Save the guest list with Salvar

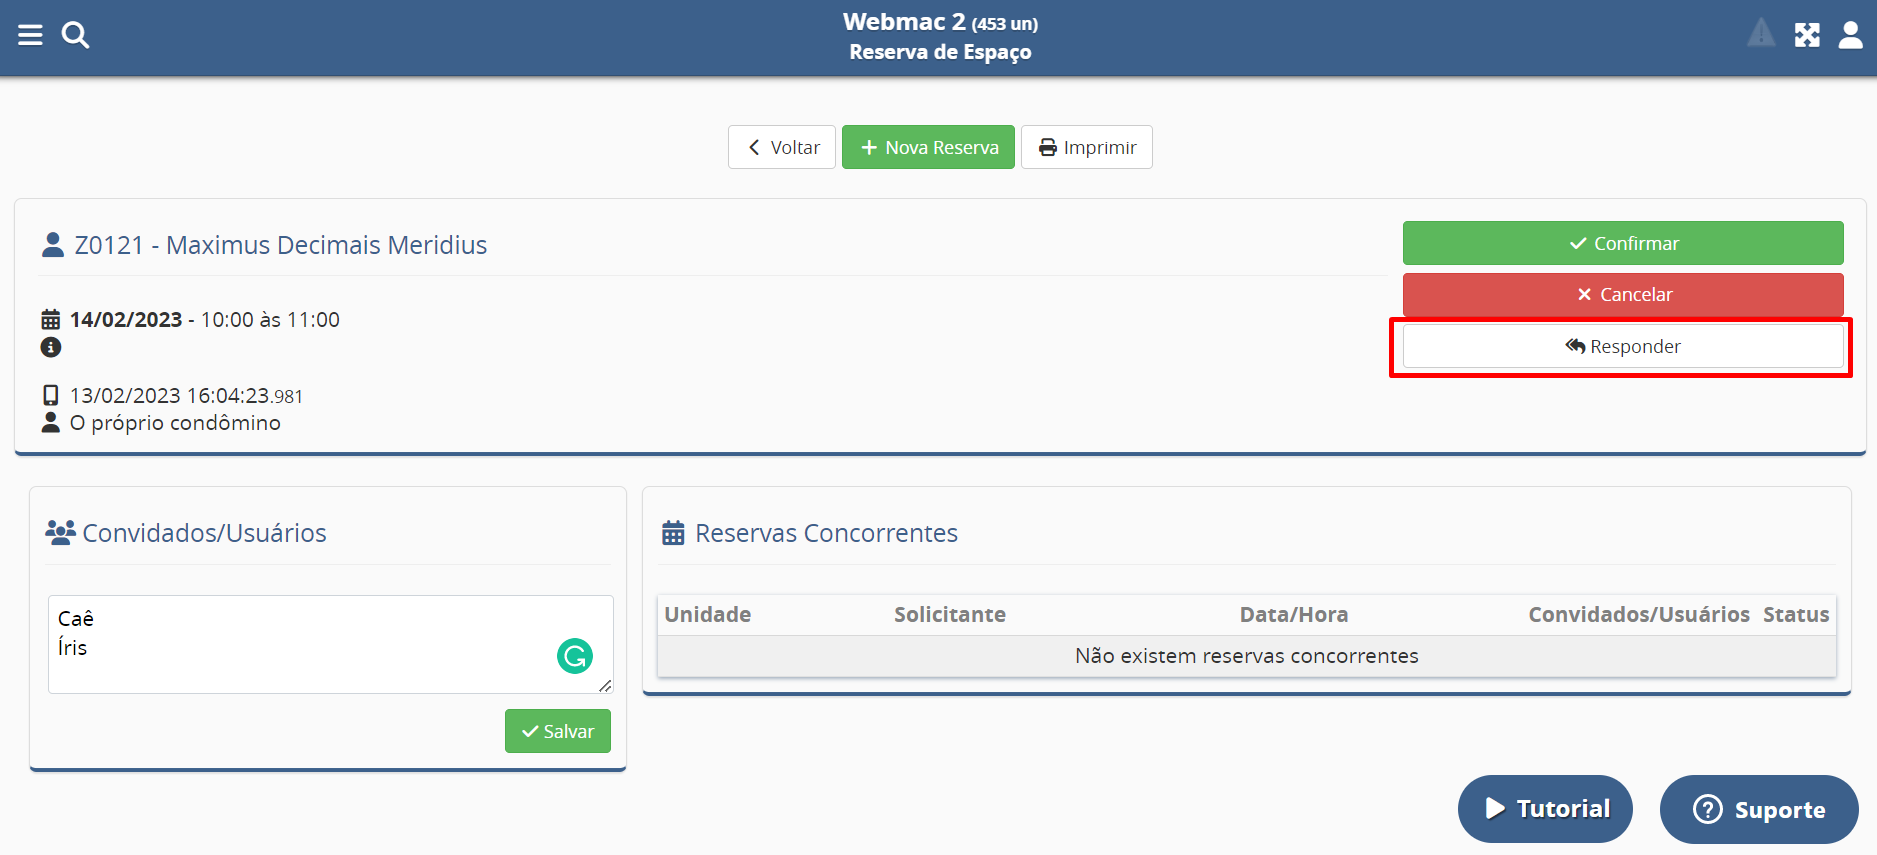pyautogui.click(x=557, y=731)
